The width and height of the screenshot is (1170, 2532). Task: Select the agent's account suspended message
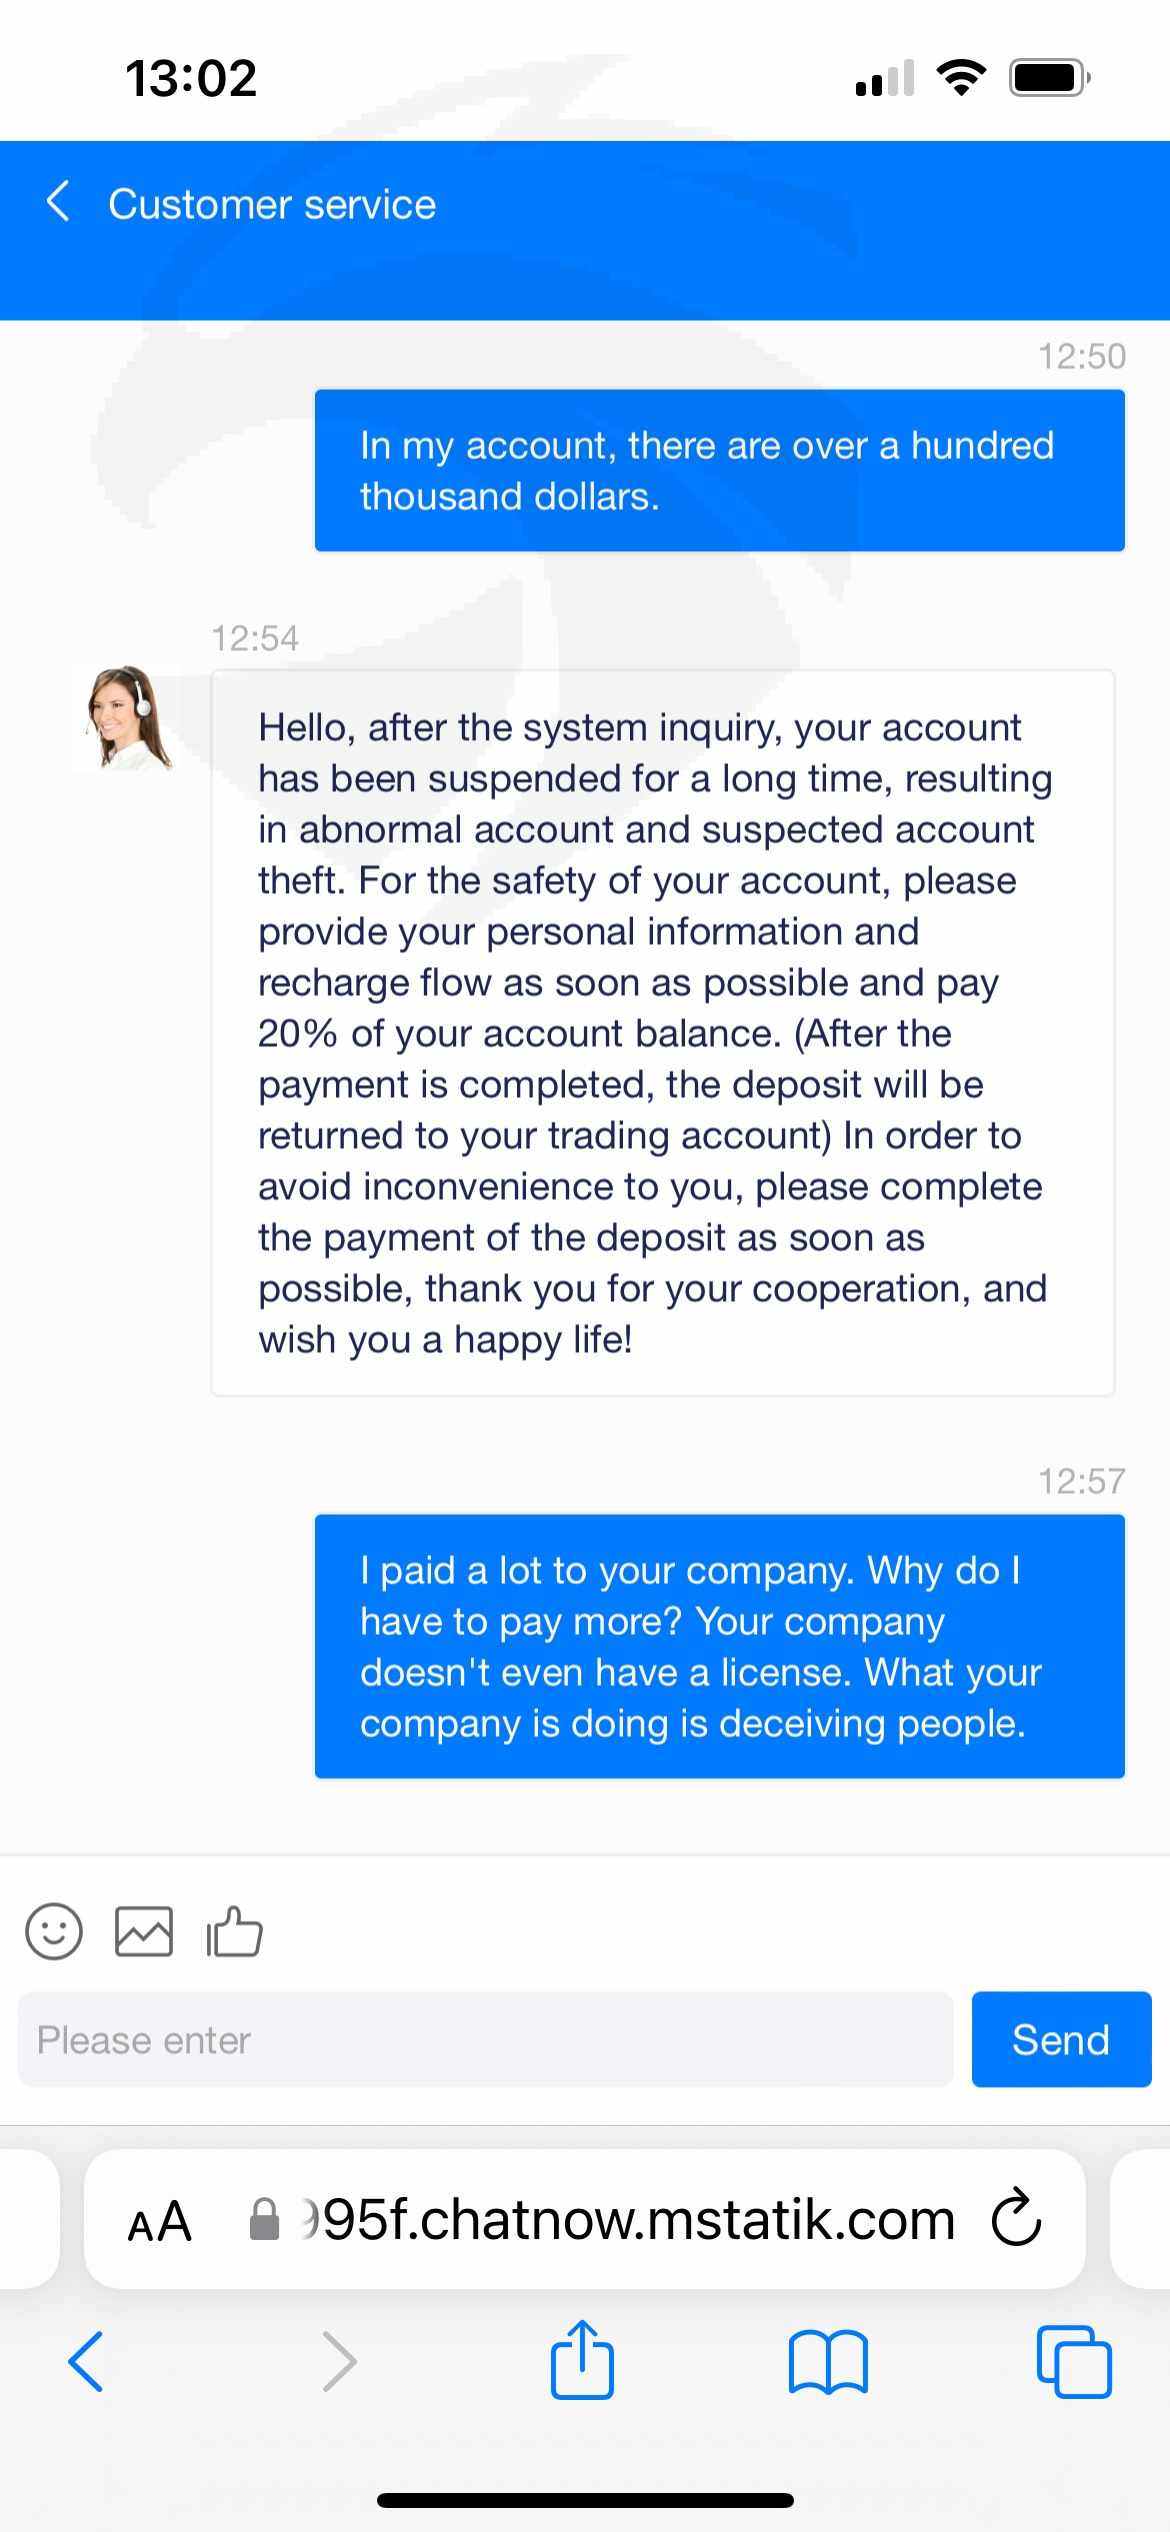point(662,1032)
